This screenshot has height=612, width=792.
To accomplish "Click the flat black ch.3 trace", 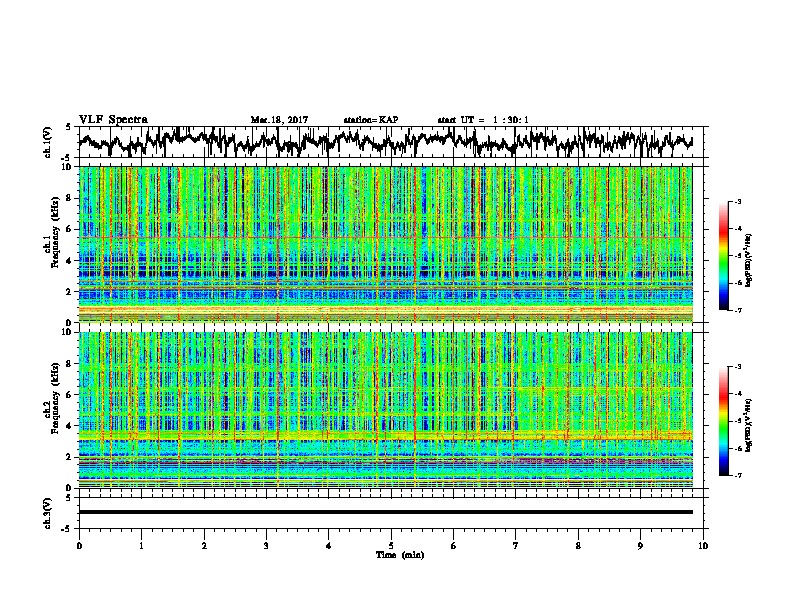I will coord(385,512).
